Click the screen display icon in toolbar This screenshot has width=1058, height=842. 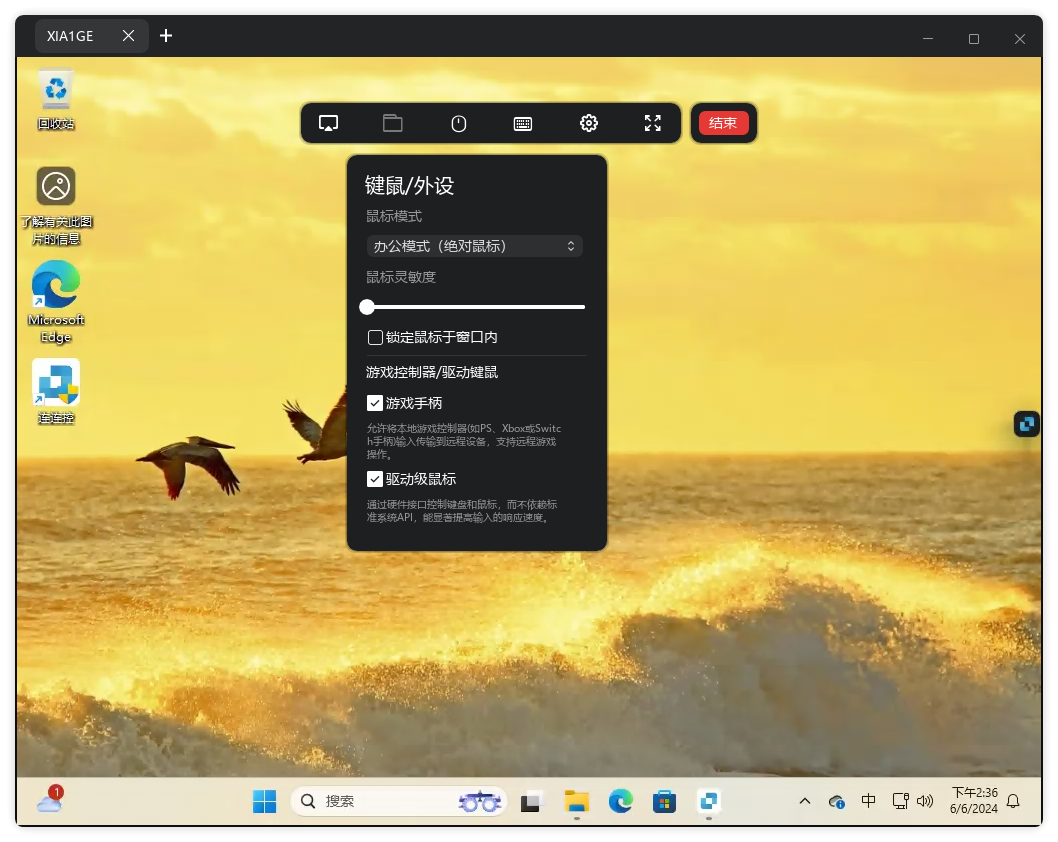coord(328,123)
